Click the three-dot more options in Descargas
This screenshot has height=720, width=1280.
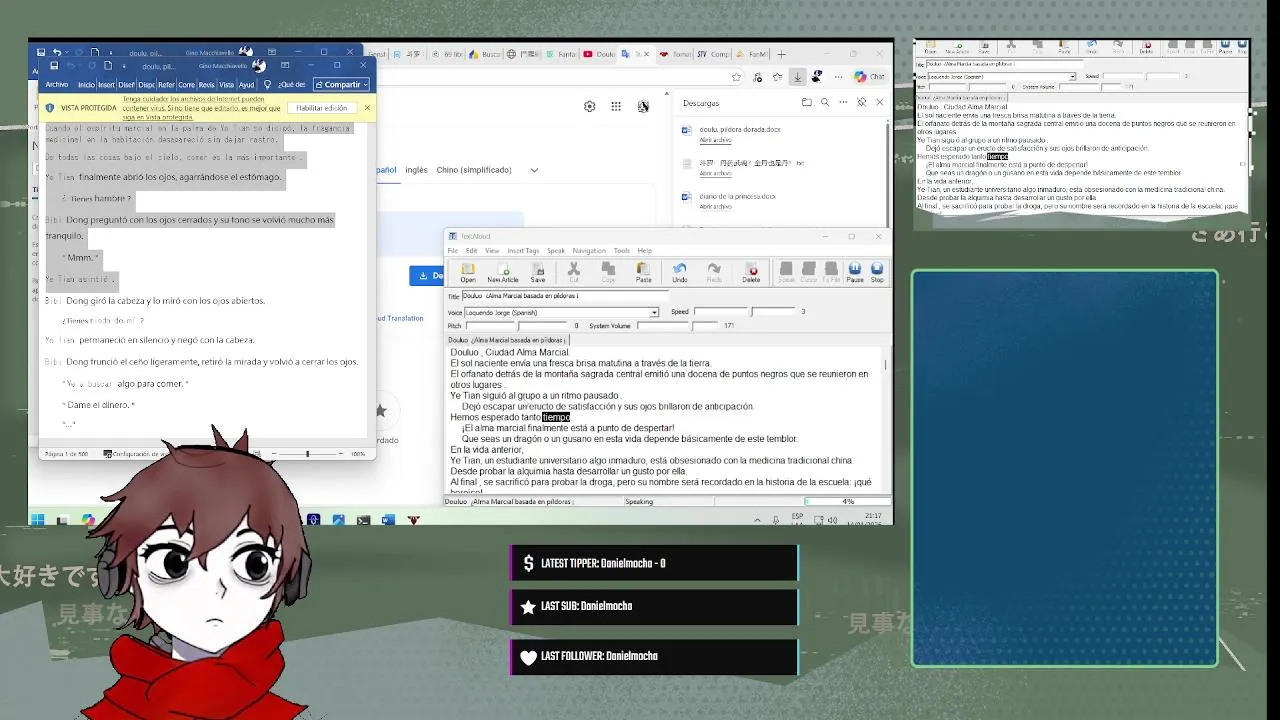click(x=843, y=102)
